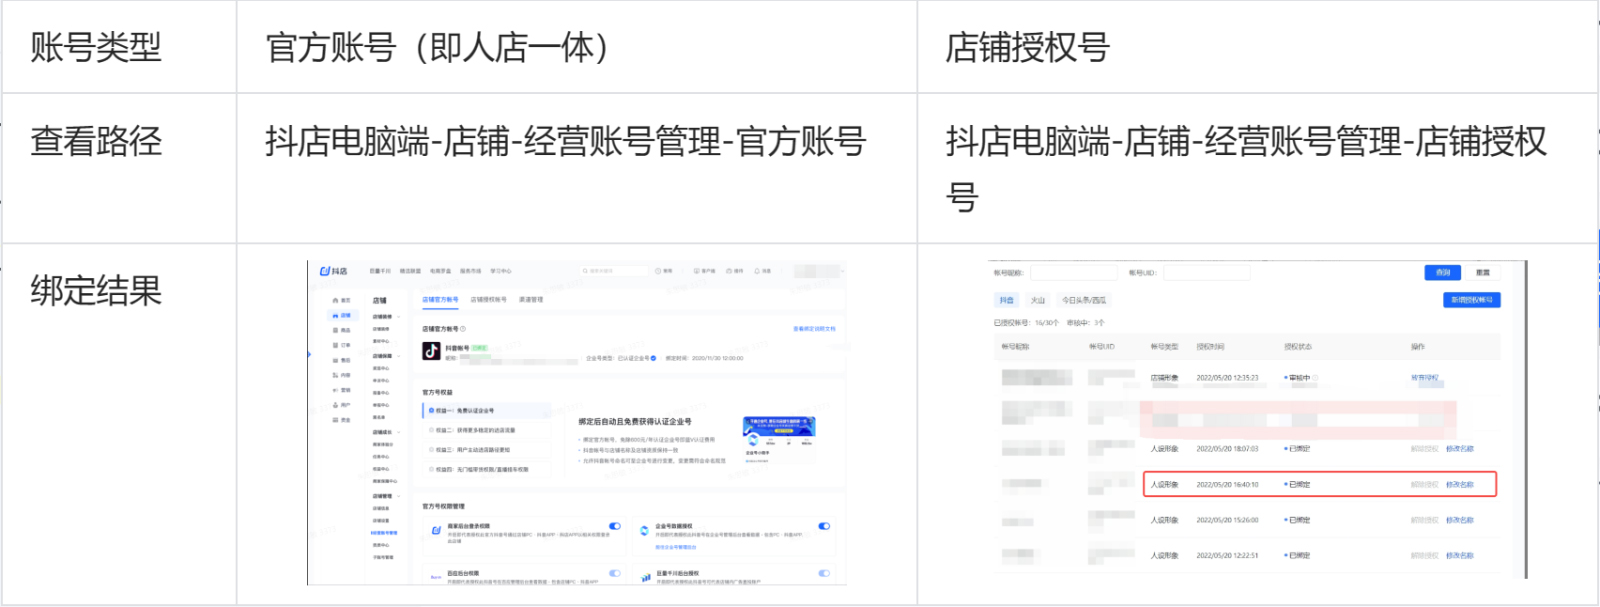Click the 企业号数据授权 card icon

point(644,531)
